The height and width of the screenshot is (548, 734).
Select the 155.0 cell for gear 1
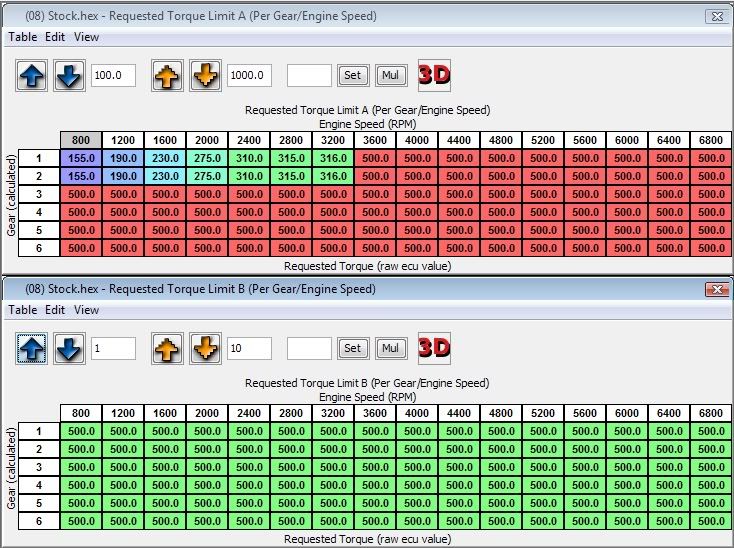click(81, 158)
